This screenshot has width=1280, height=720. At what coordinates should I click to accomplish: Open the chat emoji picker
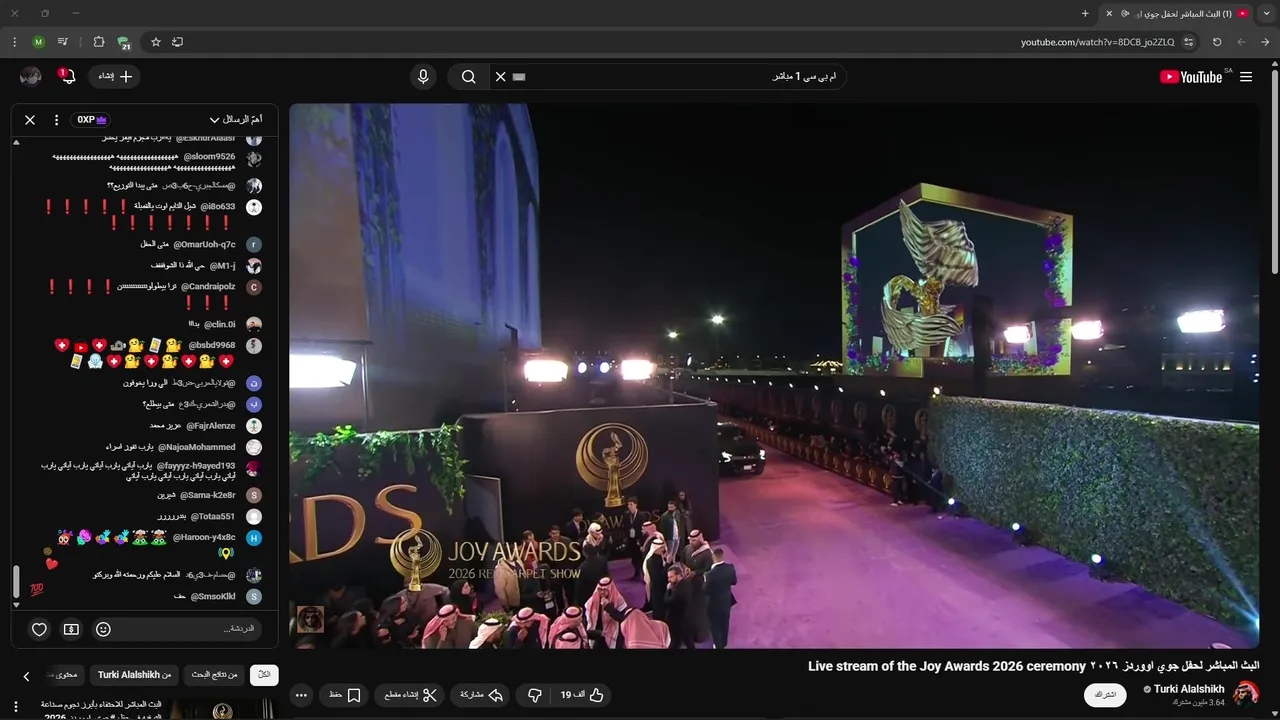103,629
